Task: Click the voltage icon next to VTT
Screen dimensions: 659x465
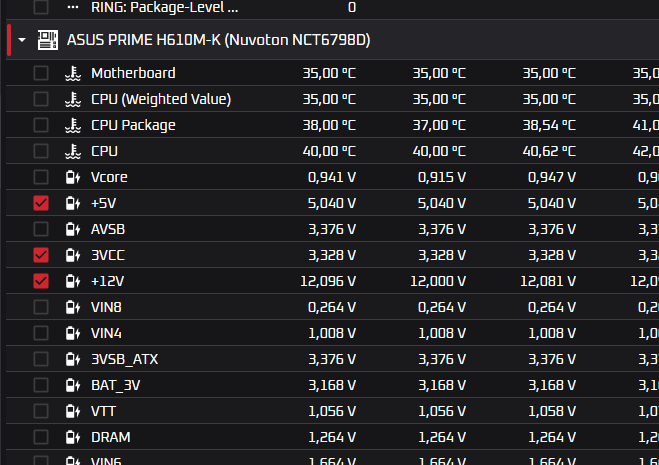Action: tap(73, 411)
